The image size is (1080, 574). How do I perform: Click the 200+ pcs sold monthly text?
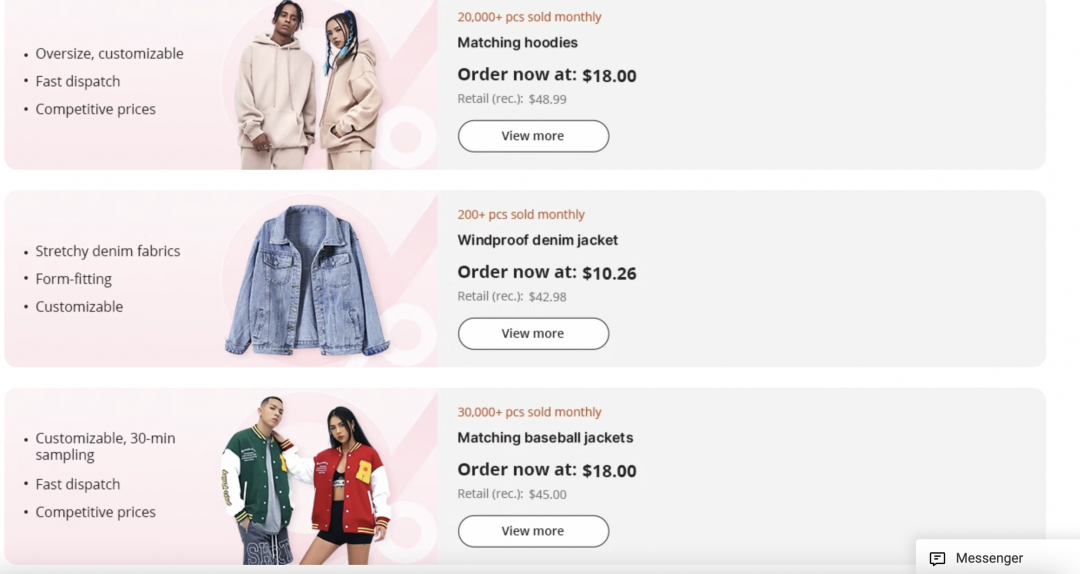point(521,214)
